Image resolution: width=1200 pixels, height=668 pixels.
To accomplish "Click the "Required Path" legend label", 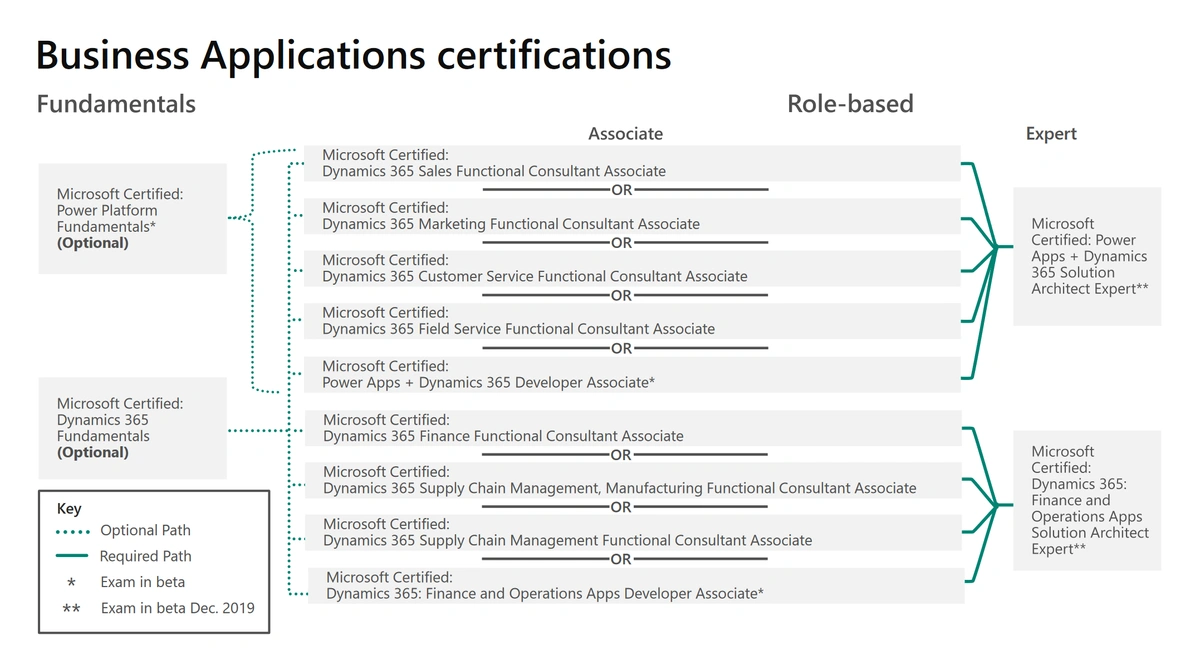I will pos(145,556).
